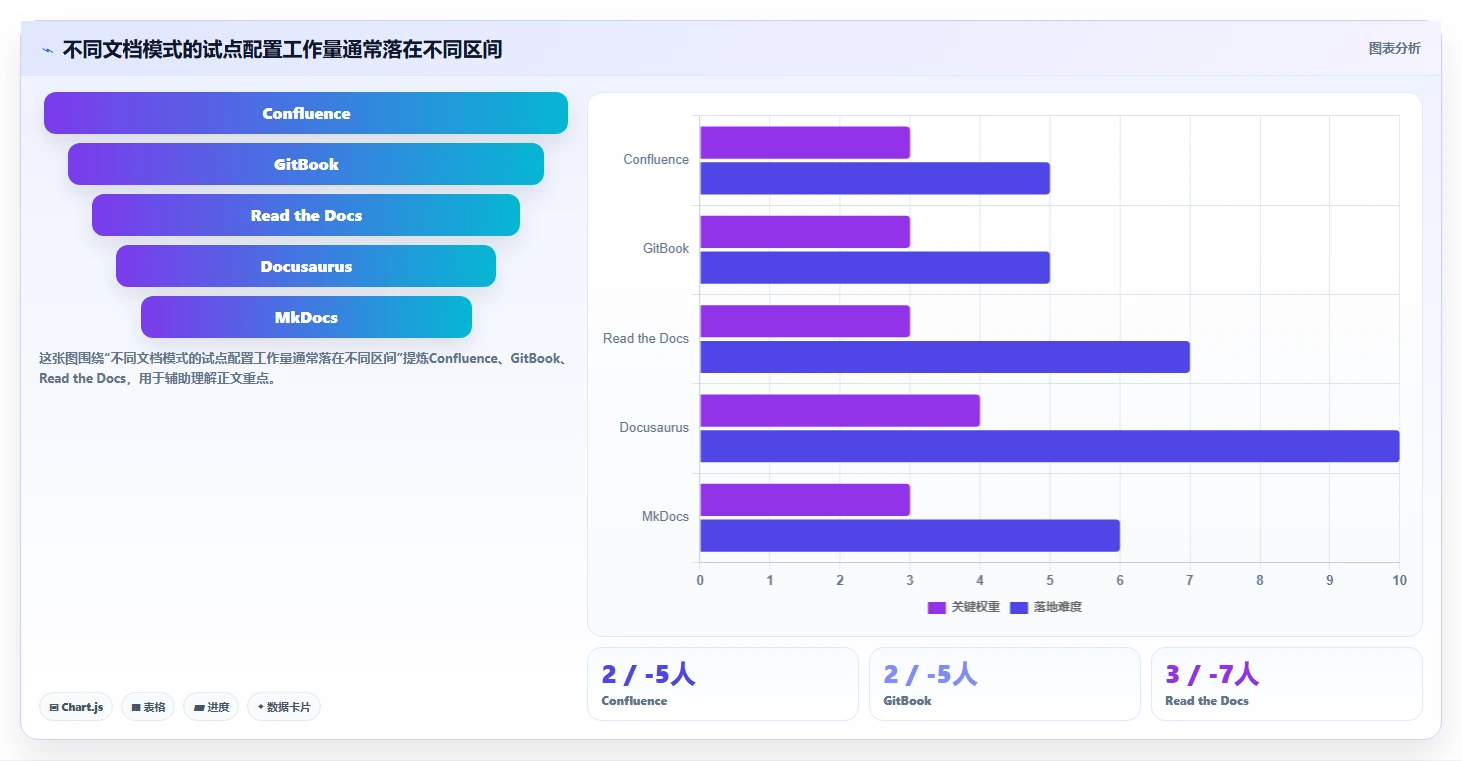
Task: Click the purple 关键权重 legend swatch
Action: coord(937,607)
